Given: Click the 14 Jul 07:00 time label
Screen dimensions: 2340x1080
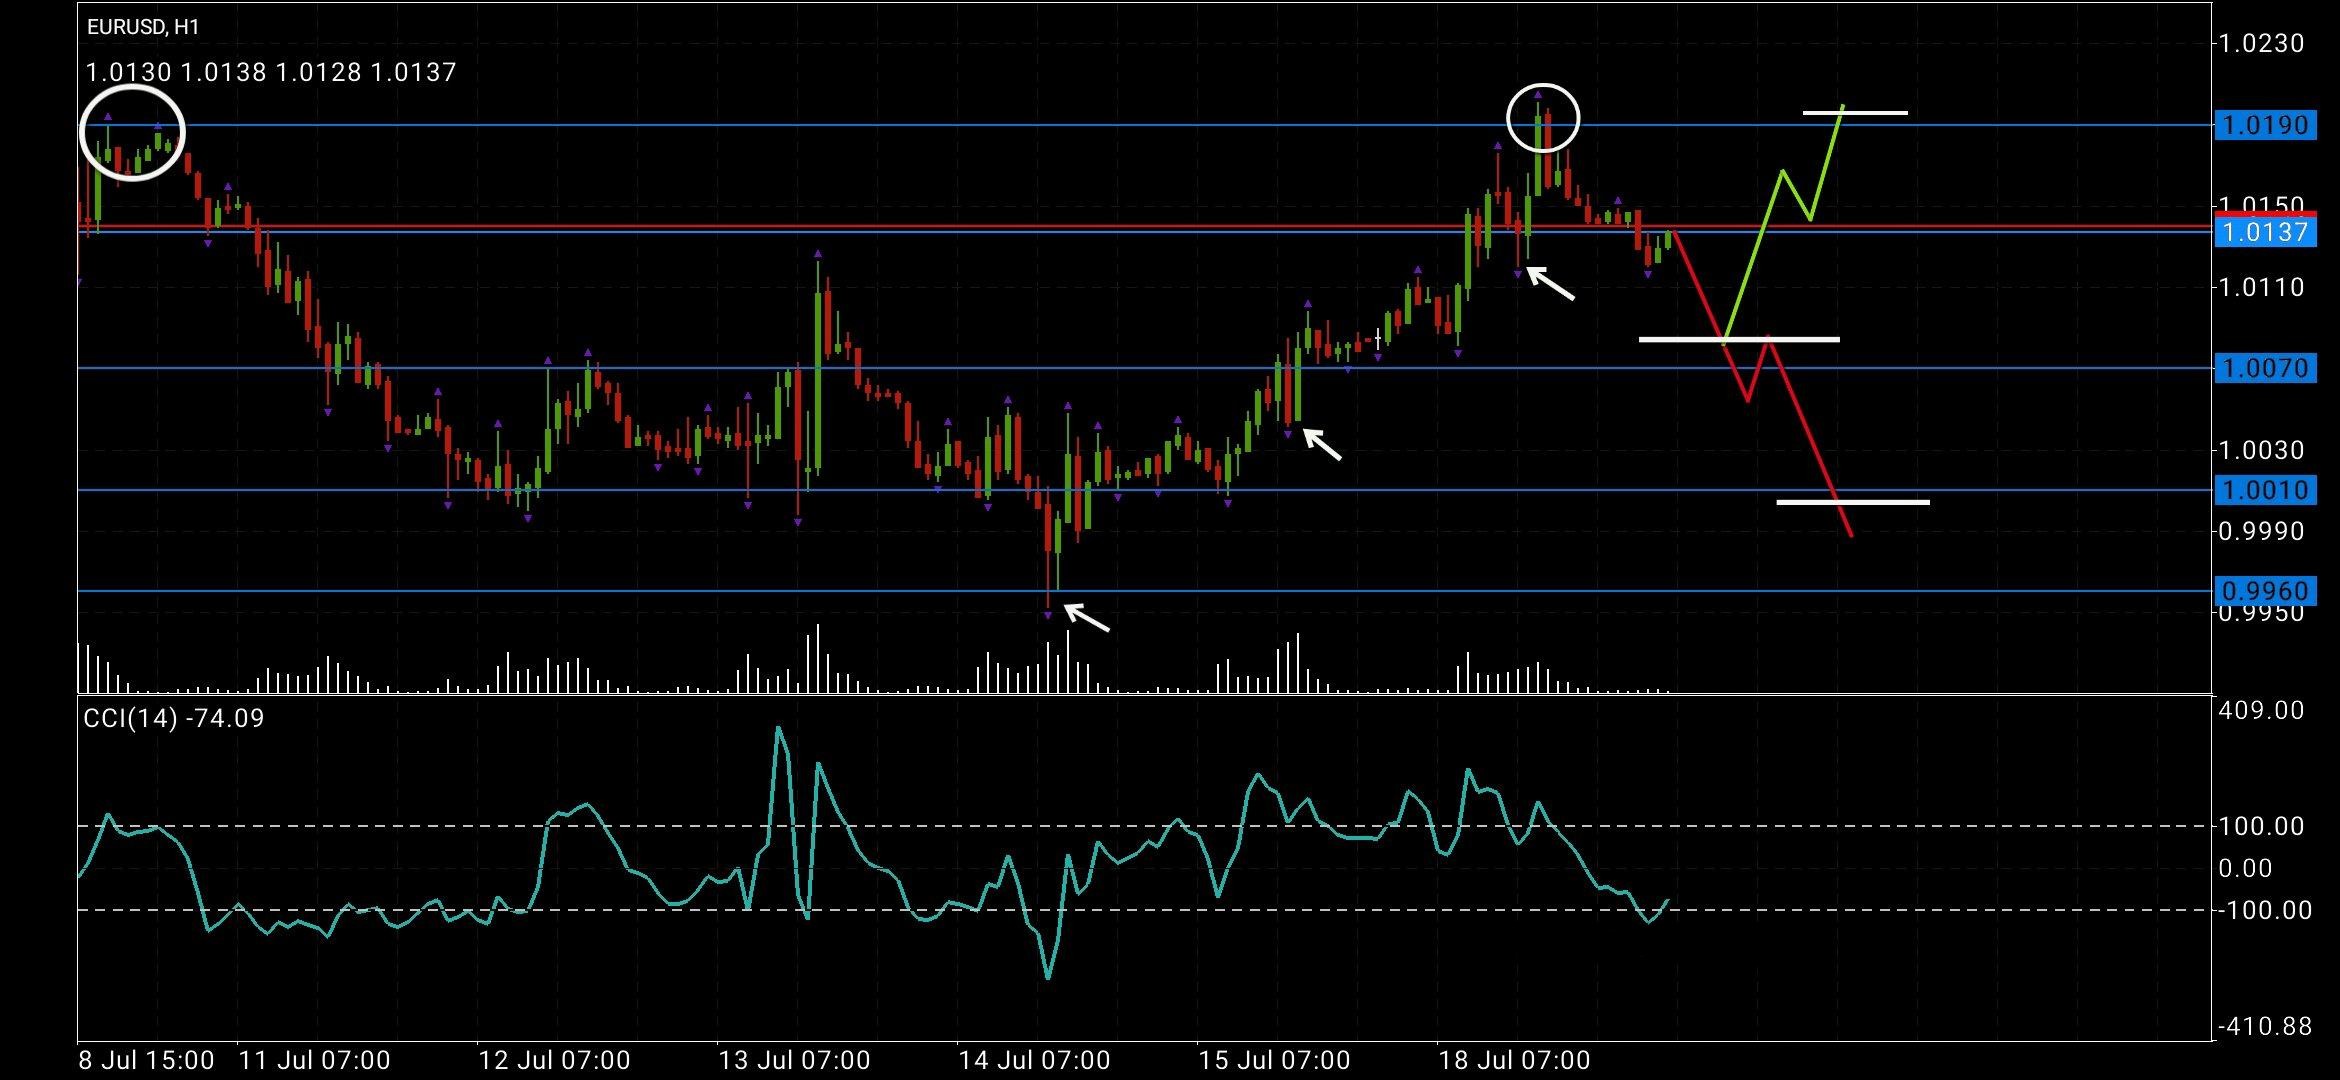Looking at the screenshot, I should pos(1034,1060).
